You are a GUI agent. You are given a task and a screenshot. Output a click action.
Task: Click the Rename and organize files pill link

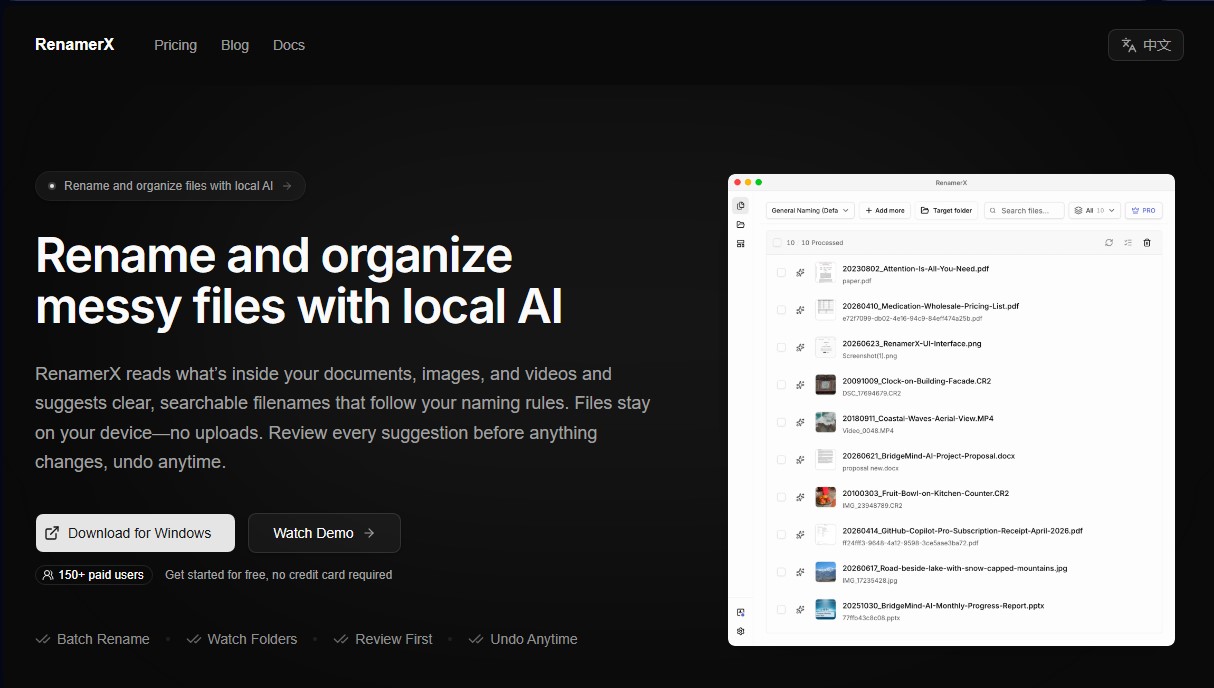pyautogui.click(x=170, y=186)
